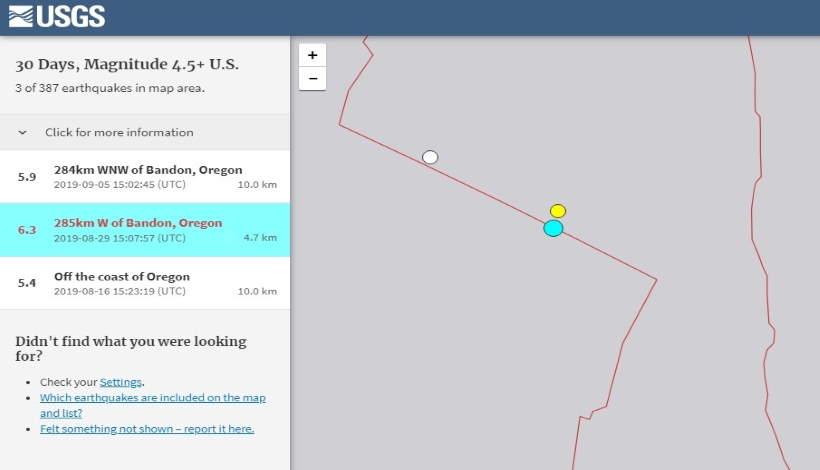Zoom in on the map with plus button
This screenshot has height=470, width=820.
[313, 55]
